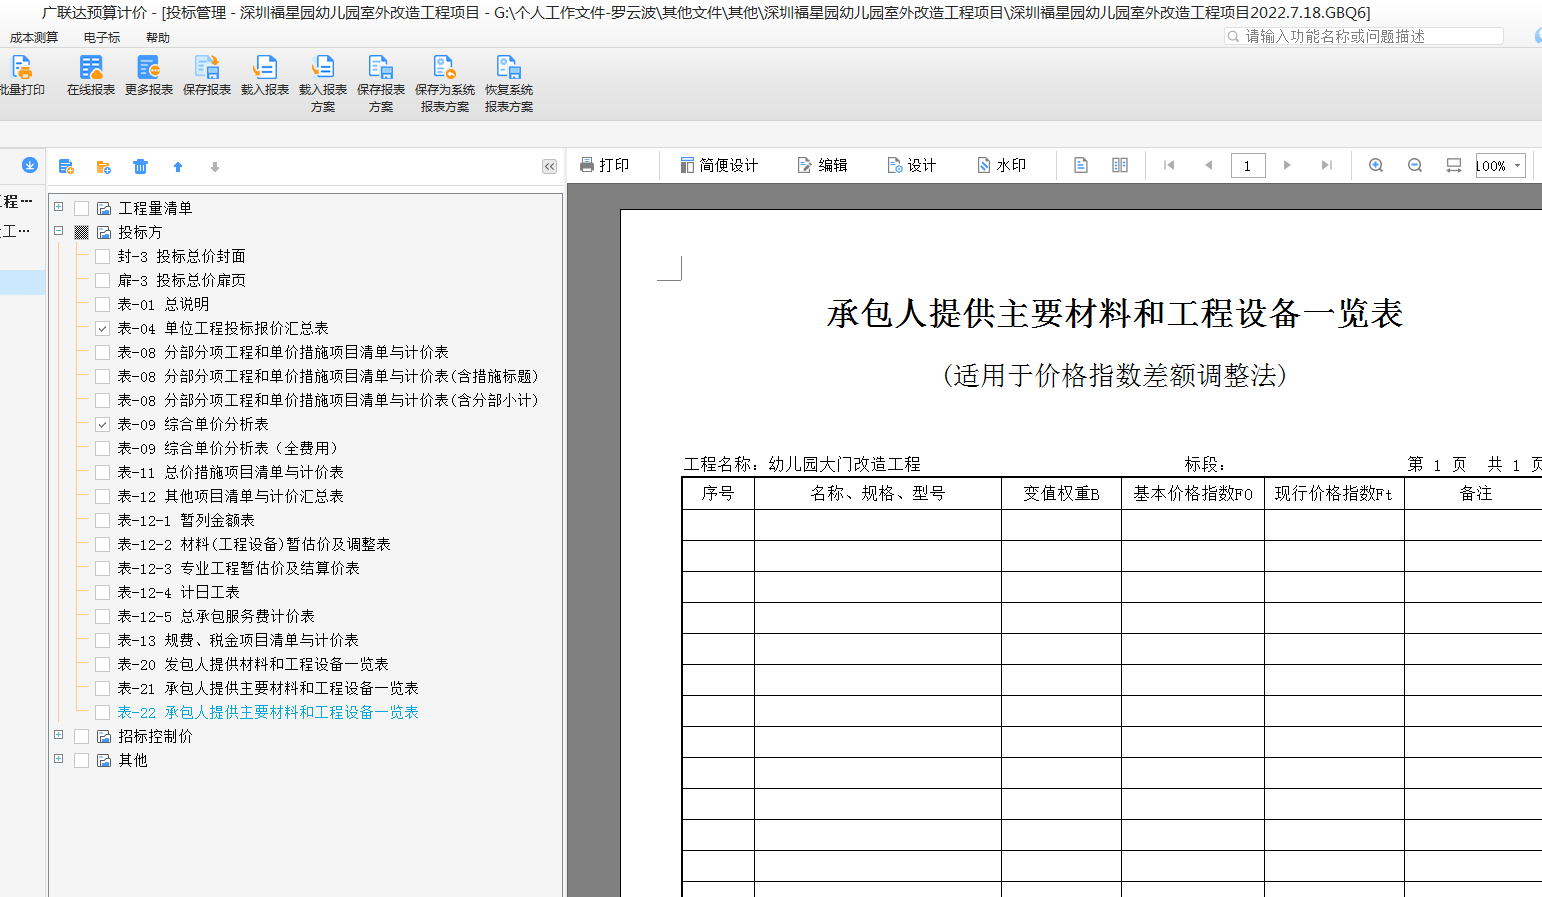Screen dimensions: 1542x897
Task: Click the 水印 watermark button
Action: [x=1001, y=165]
